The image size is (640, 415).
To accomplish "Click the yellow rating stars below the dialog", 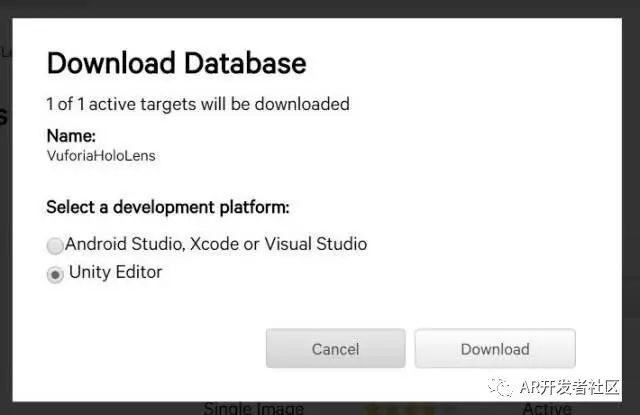I will (x=400, y=408).
